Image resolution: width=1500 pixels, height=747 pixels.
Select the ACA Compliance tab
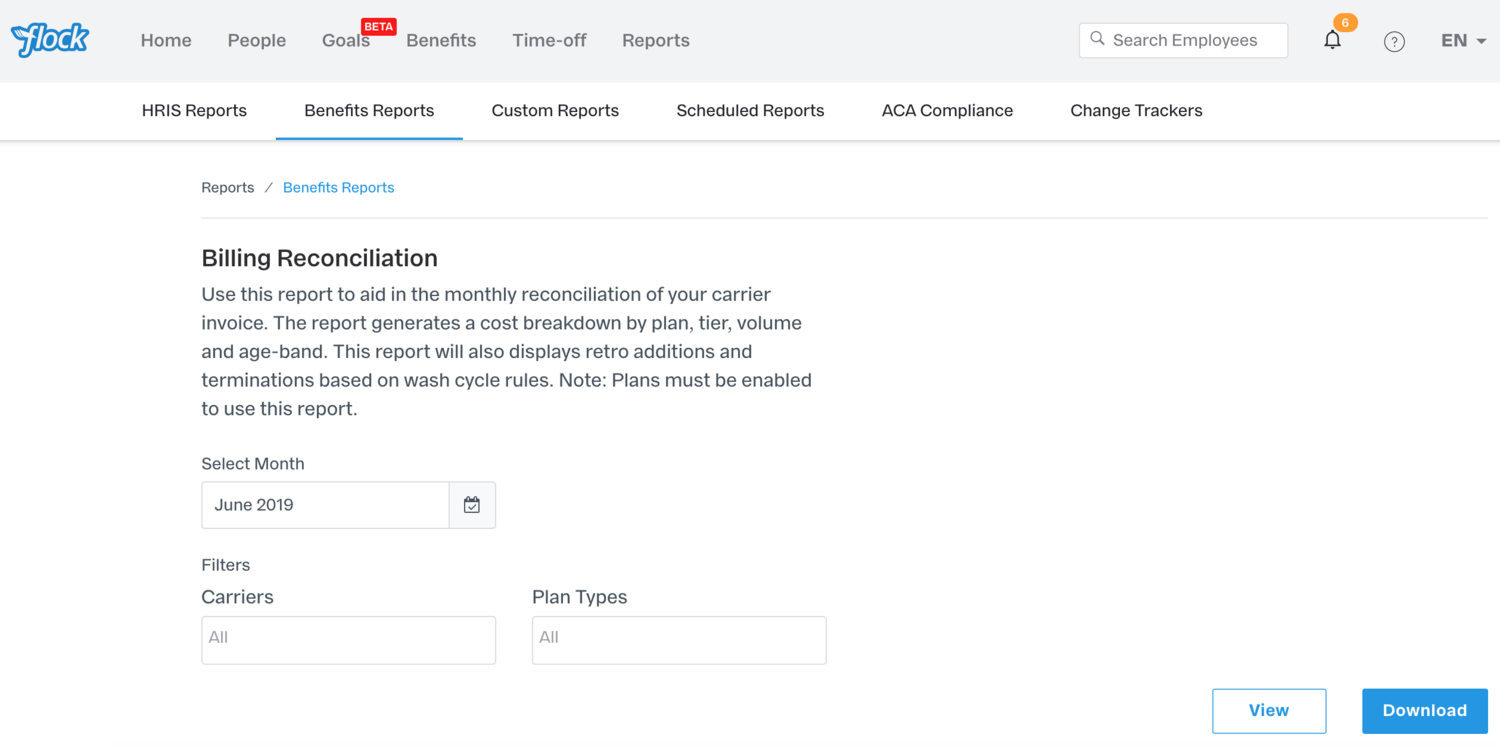947,111
